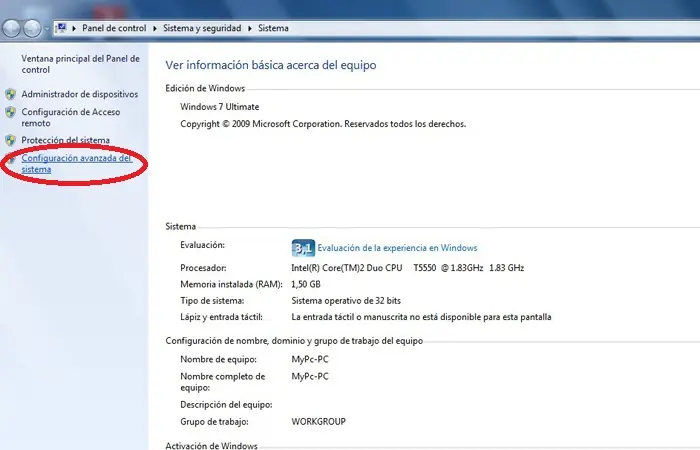Open Evaluación de la experiencia en Windows
This screenshot has height=450, width=700.
(397, 248)
